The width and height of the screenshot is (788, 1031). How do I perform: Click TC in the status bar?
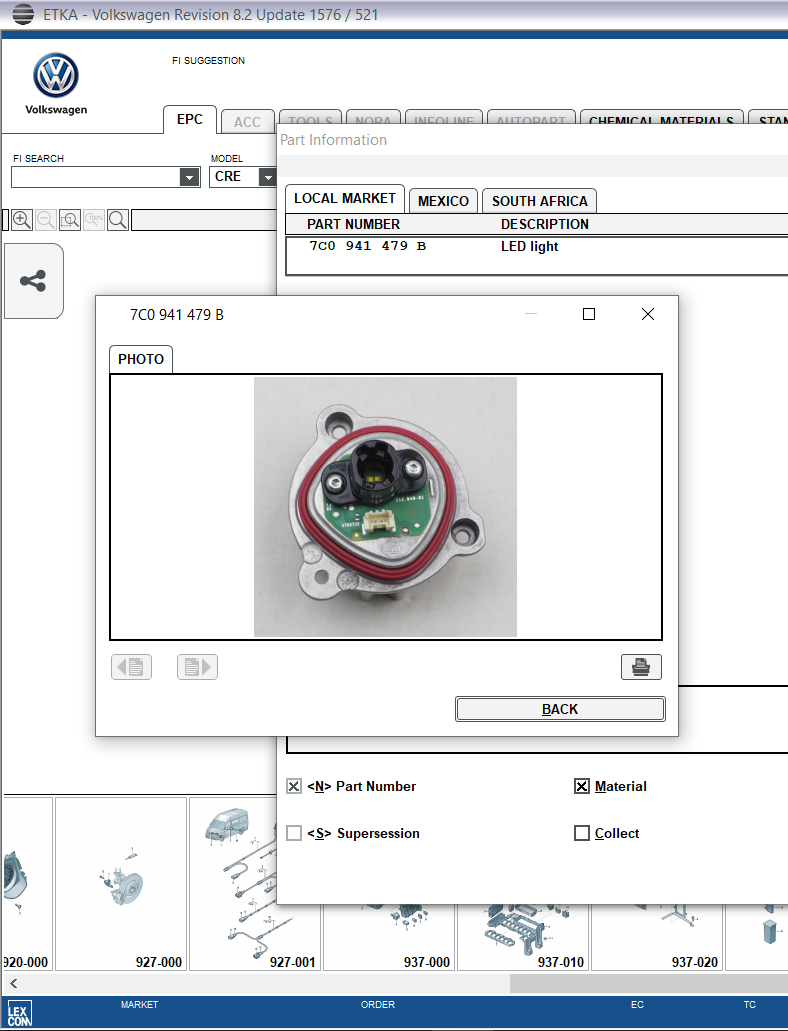(750, 1005)
